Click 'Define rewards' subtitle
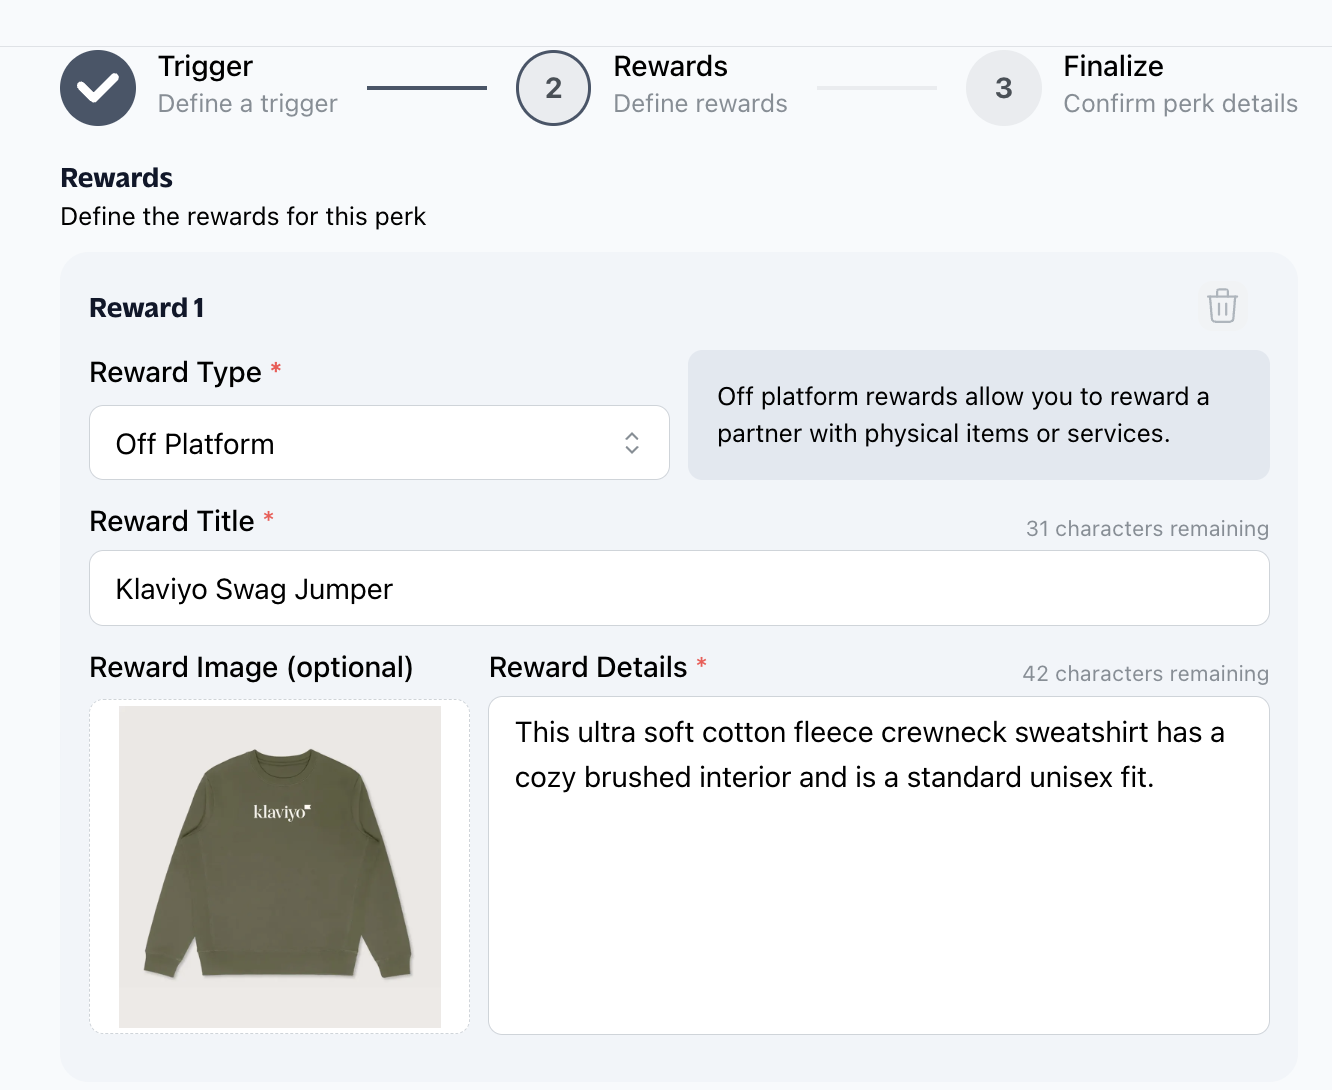Image resolution: width=1332 pixels, height=1090 pixels. click(700, 103)
